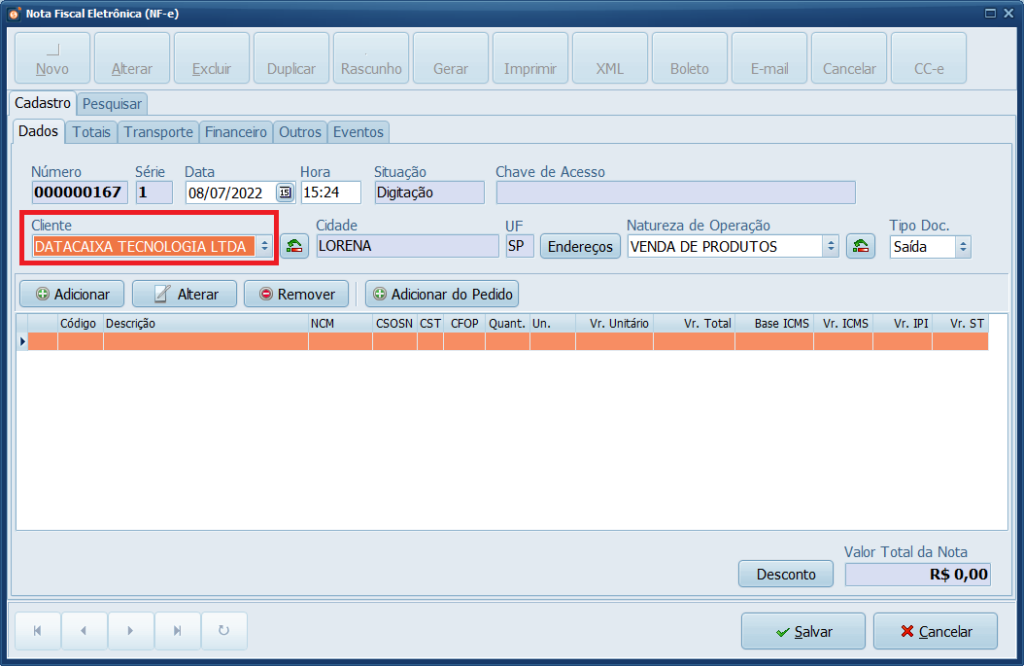Click the lookup icon next to Cliente
This screenshot has width=1024, height=666.
(x=294, y=246)
